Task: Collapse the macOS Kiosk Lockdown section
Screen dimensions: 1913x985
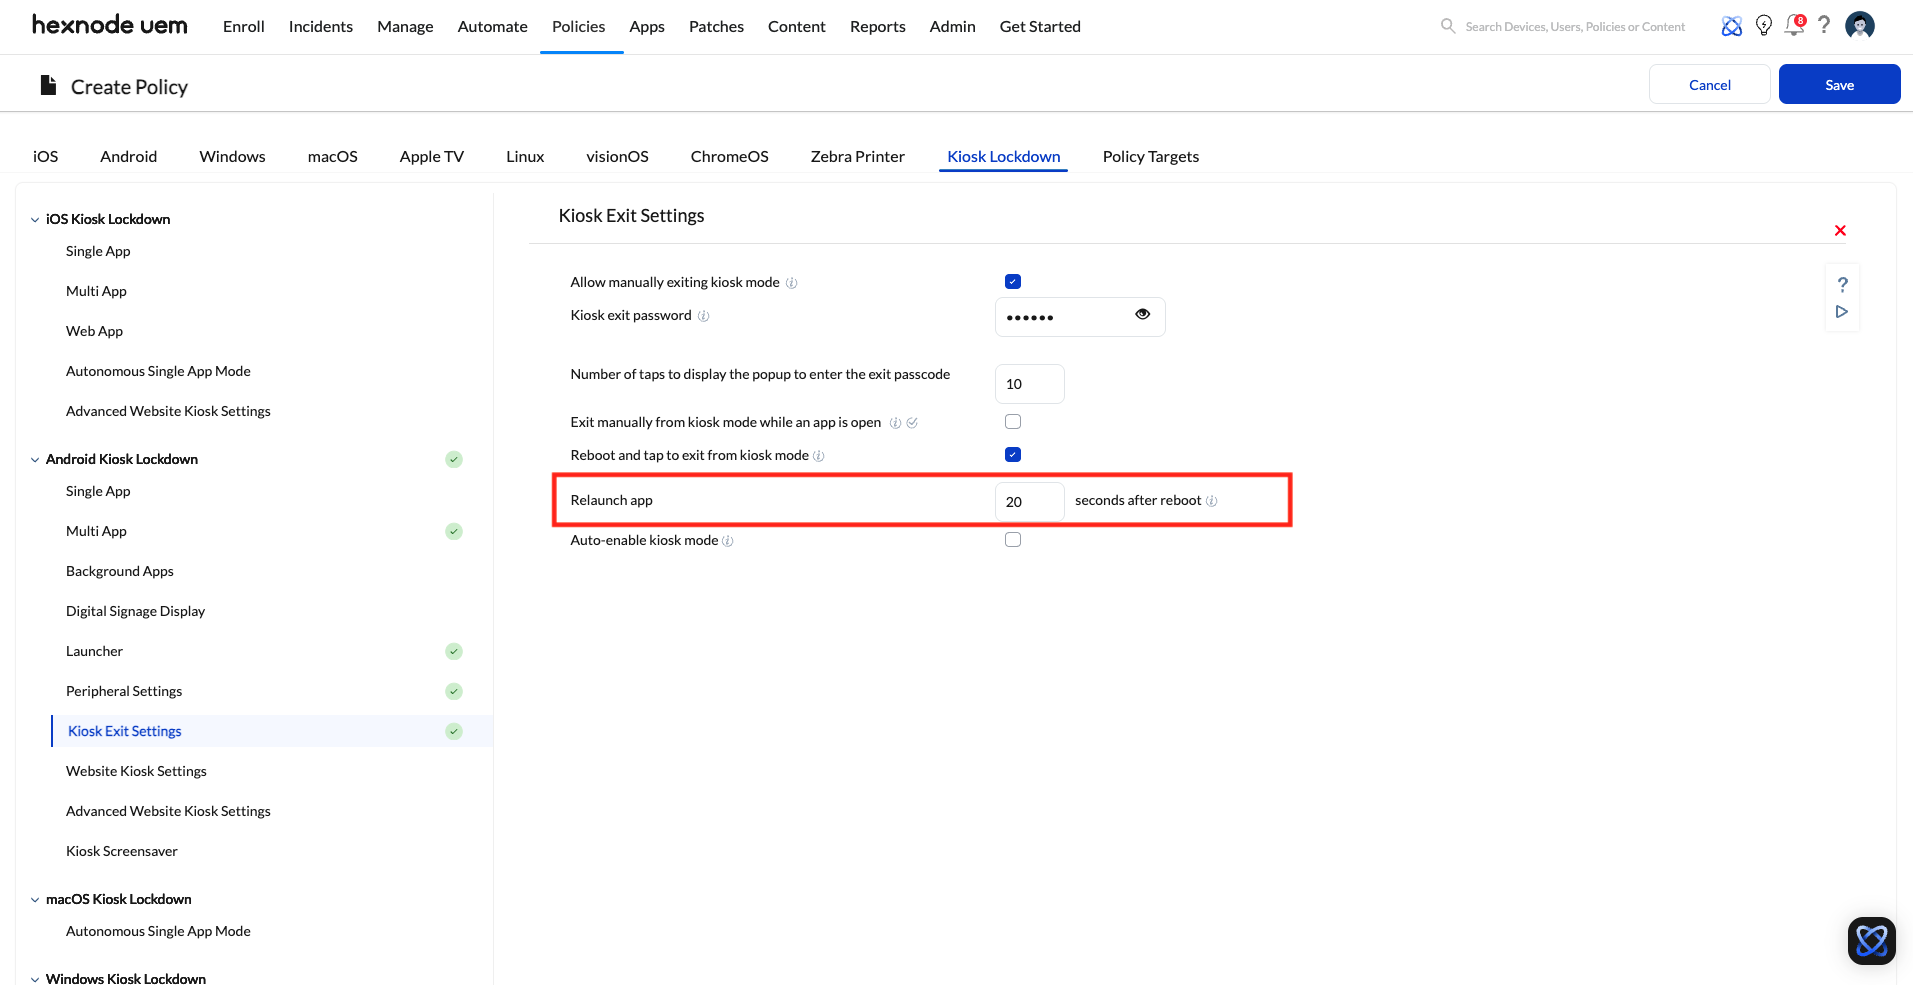Action: coord(35,900)
